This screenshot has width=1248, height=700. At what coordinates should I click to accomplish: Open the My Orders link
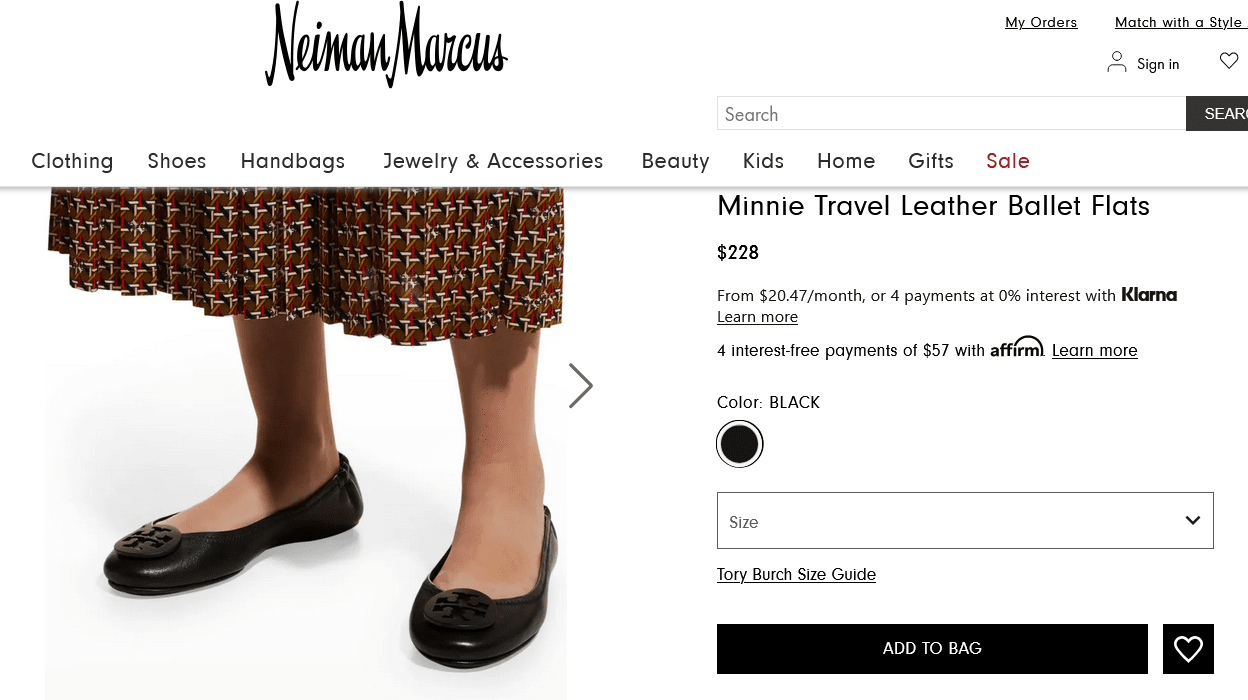[x=1041, y=22]
